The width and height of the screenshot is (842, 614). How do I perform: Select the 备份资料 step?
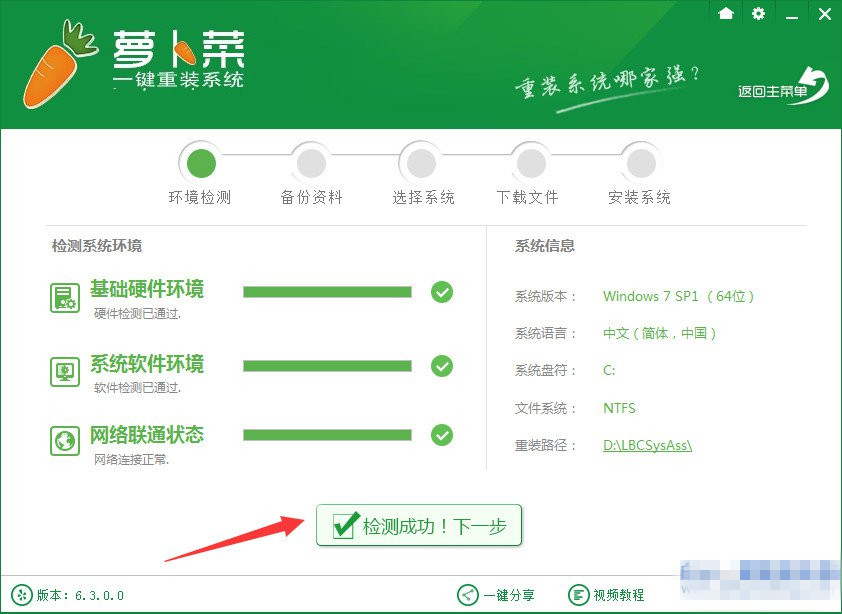311,163
